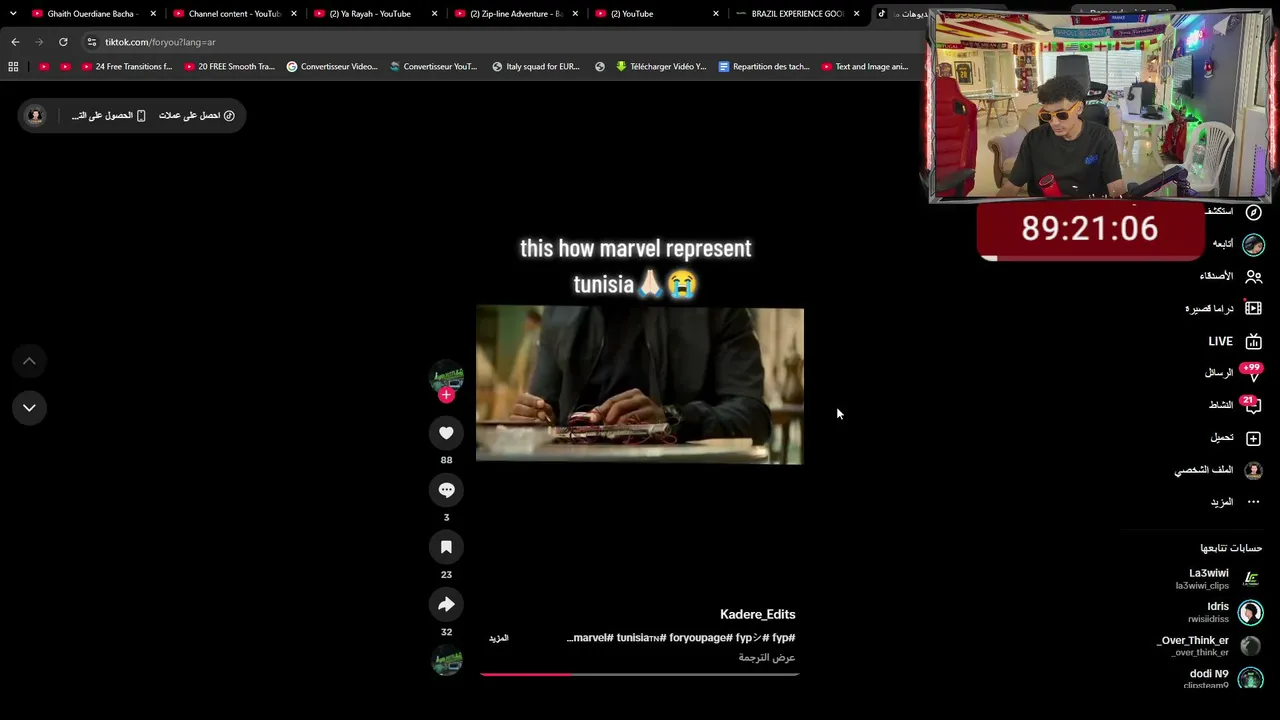Image resolution: width=1280 pixels, height=720 pixels.
Task: Open the LIVE section
Action: pyautogui.click(x=1235, y=341)
